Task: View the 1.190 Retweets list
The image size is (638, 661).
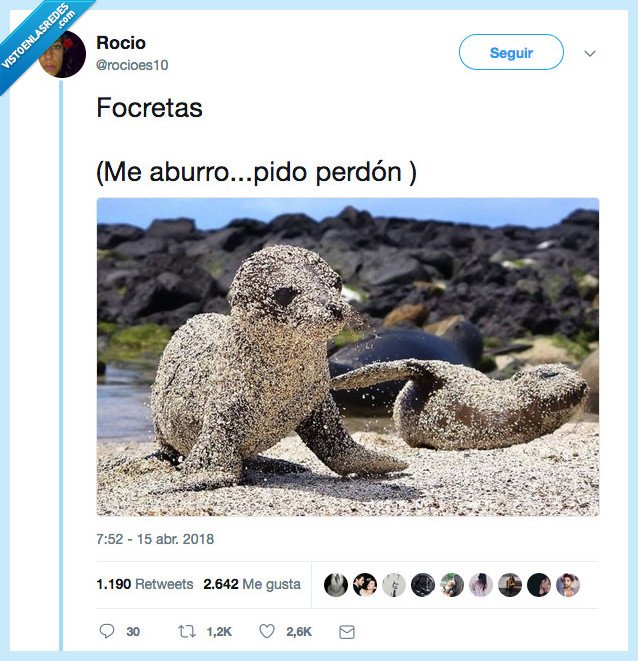Action: (145, 584)
